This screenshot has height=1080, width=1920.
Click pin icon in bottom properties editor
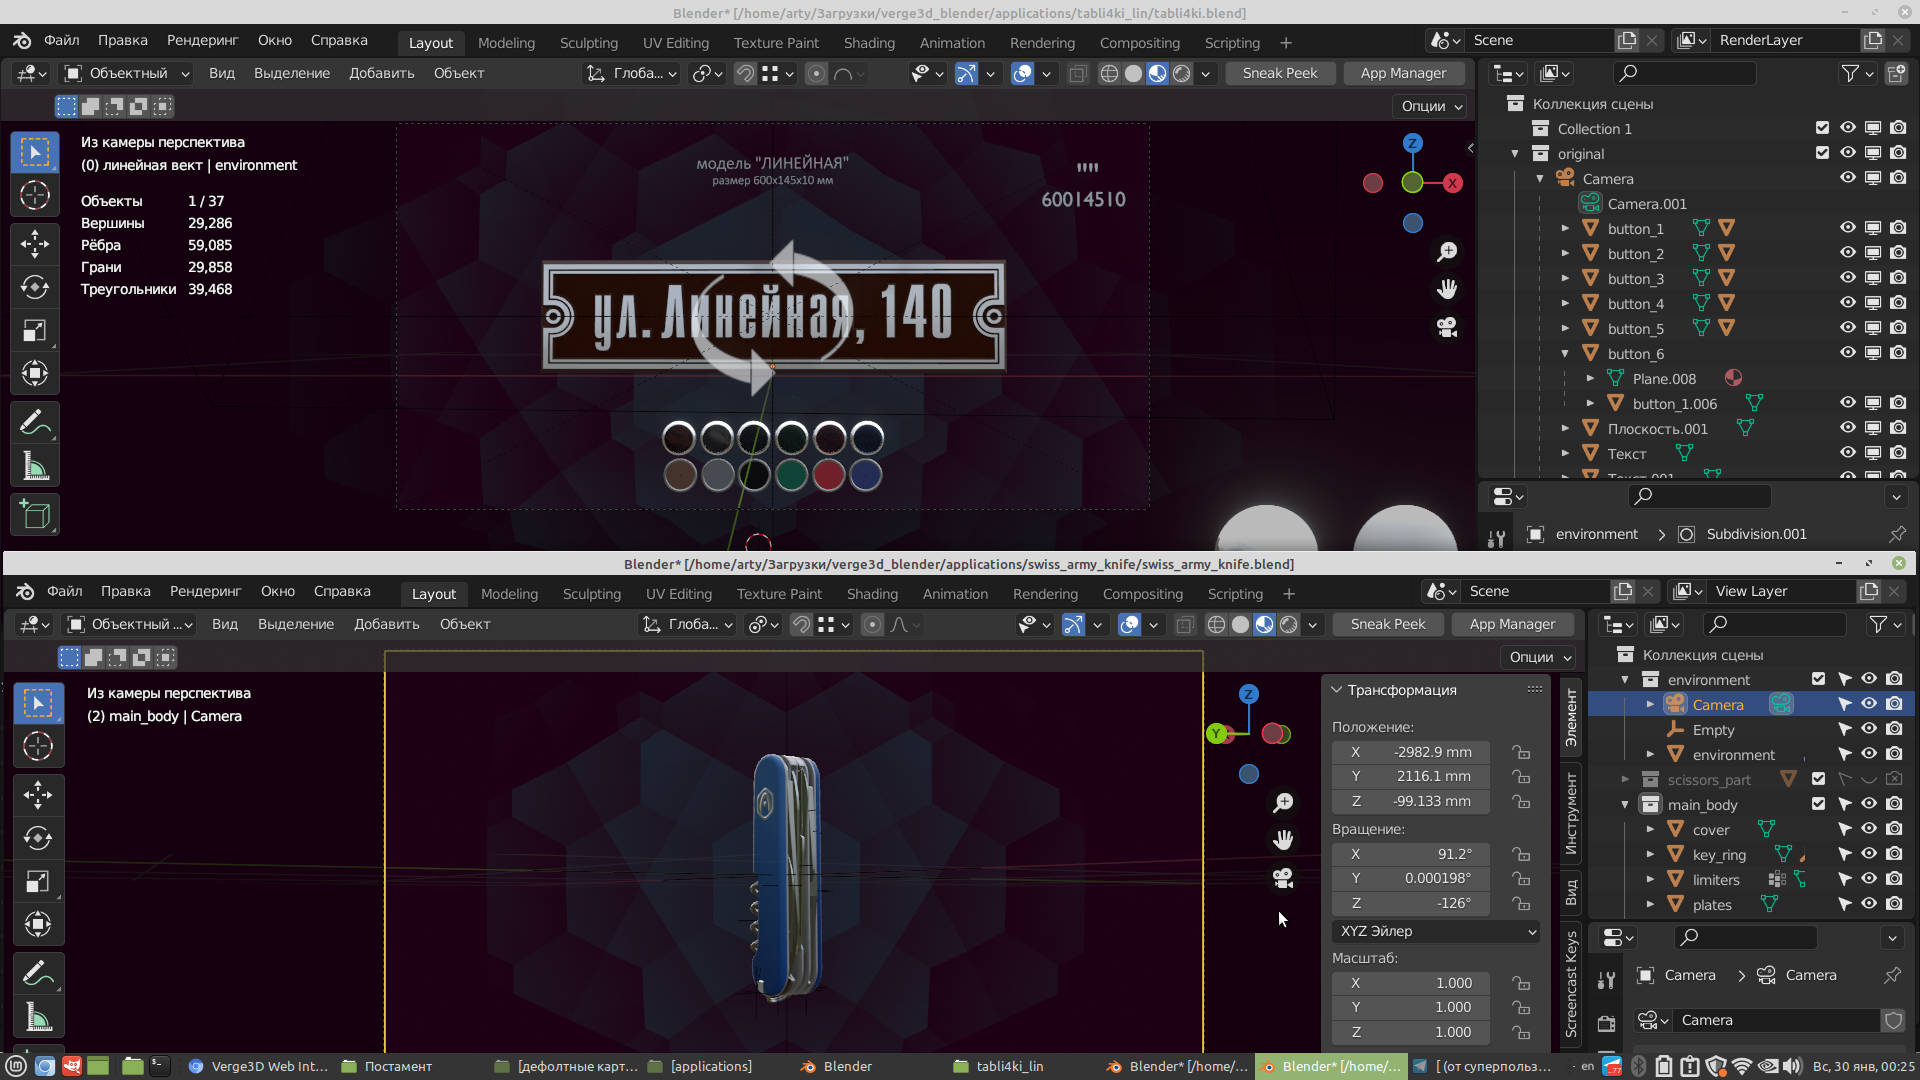(1892, 975)
